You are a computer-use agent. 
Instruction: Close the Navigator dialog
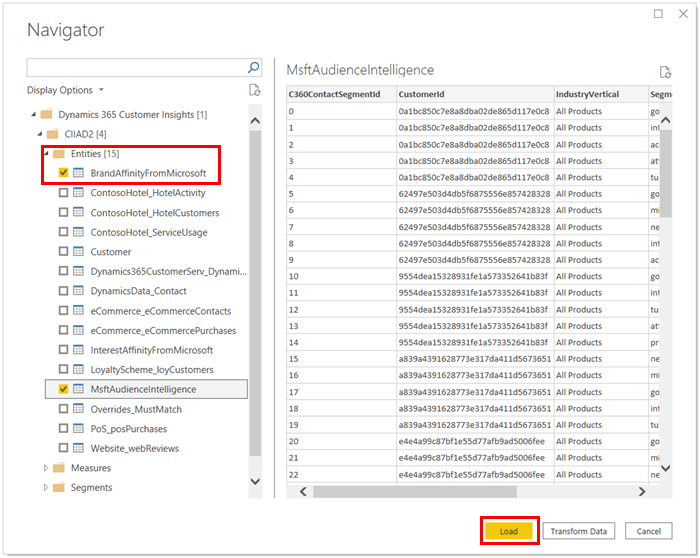tap(683, 14)
